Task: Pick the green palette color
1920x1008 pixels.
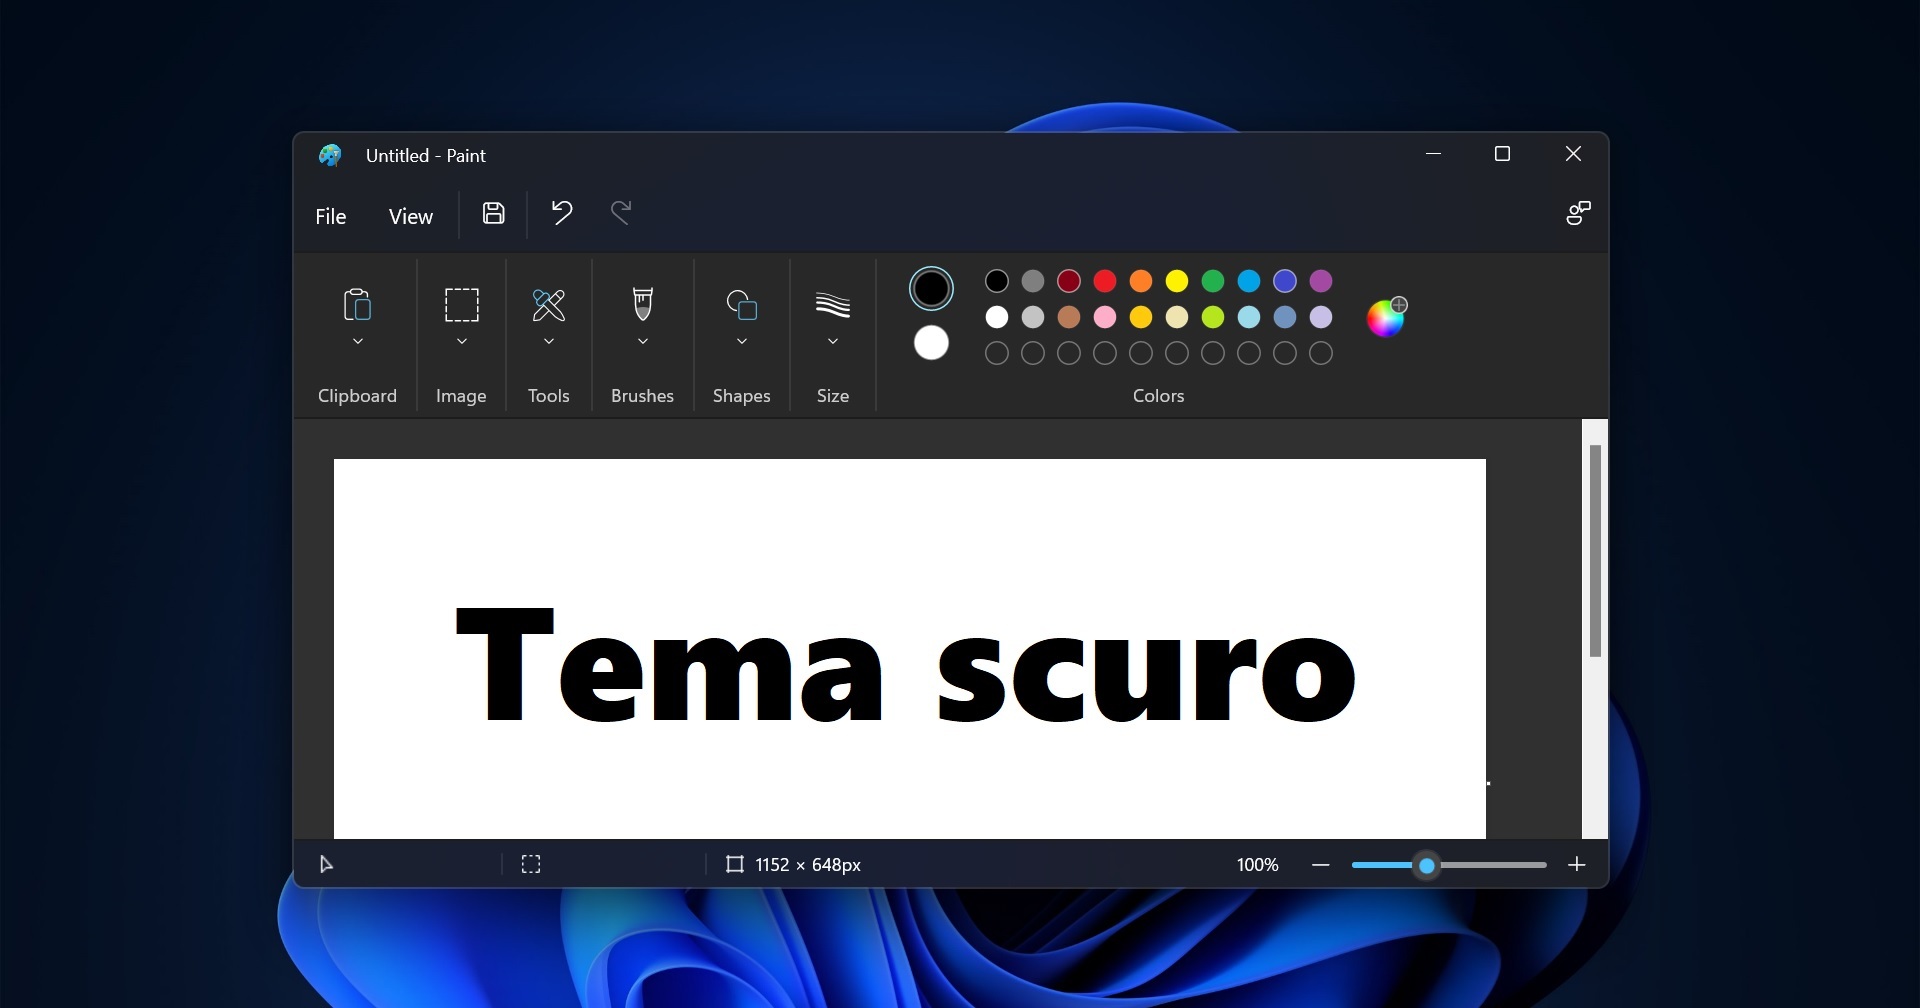Action: pyautogui.click(x=1213, y=281)
